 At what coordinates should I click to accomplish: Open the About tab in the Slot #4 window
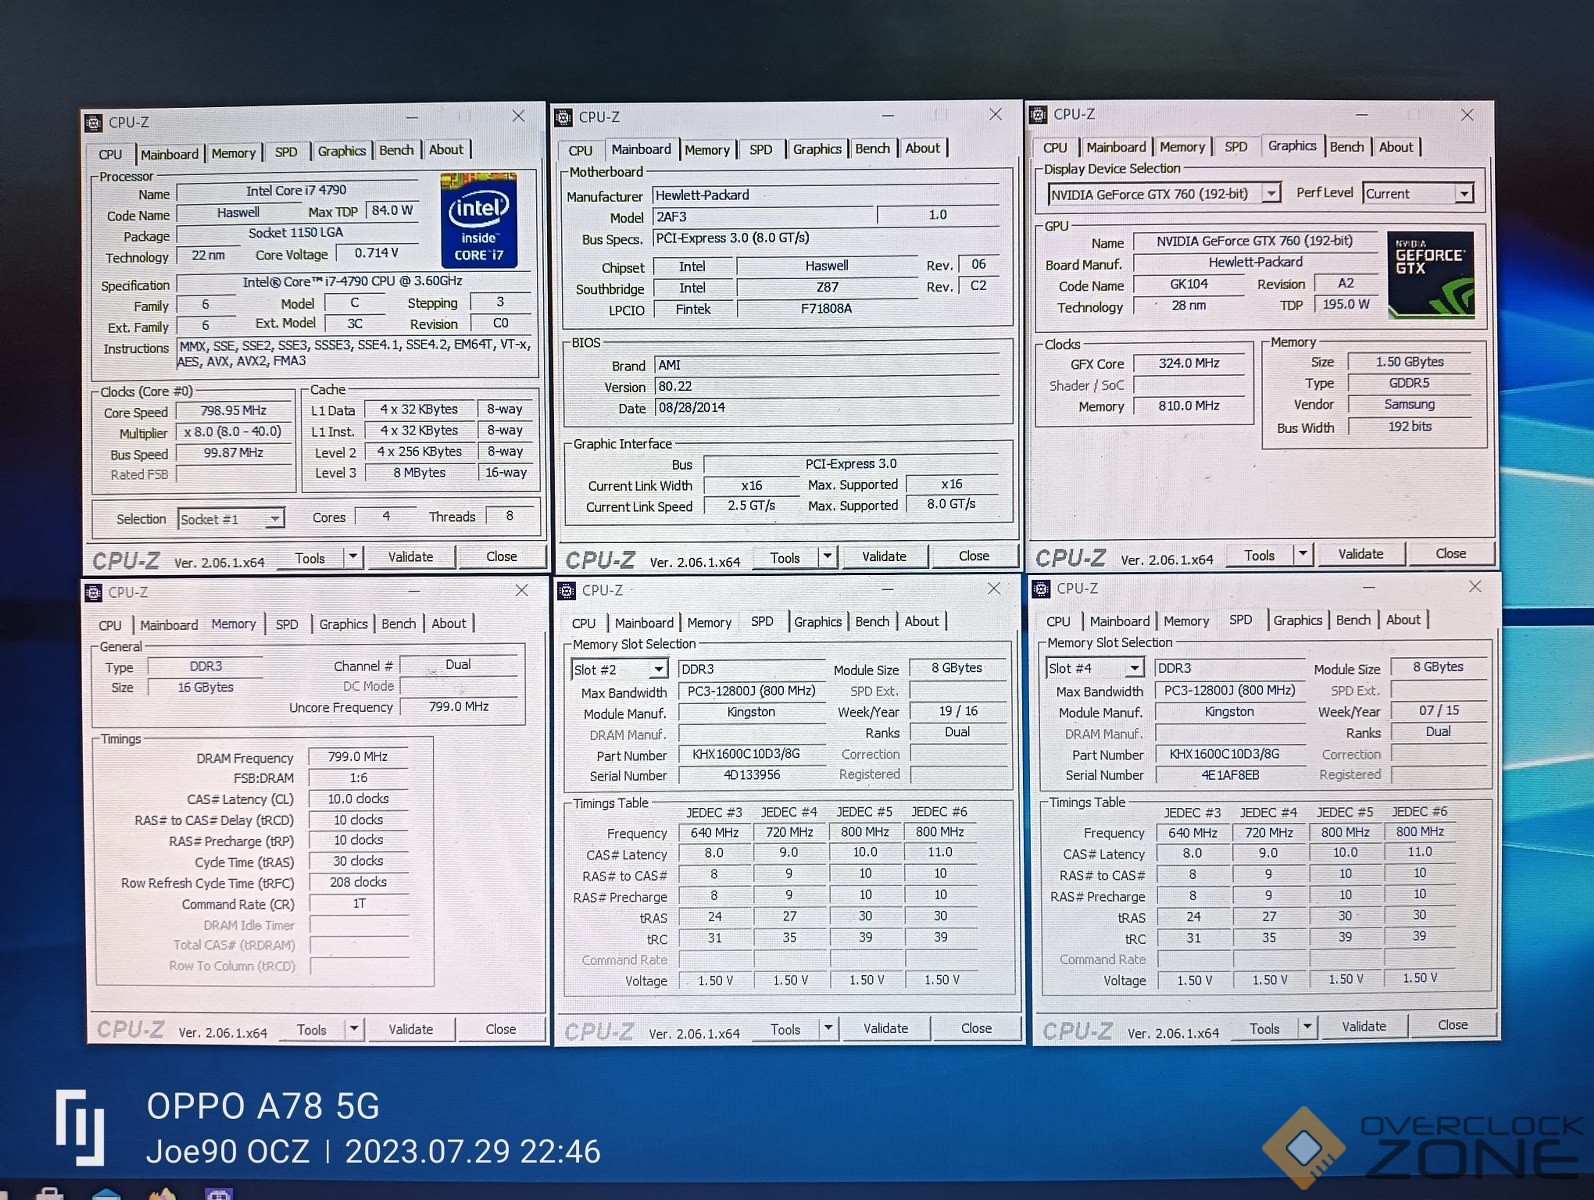click(1403, 620)
